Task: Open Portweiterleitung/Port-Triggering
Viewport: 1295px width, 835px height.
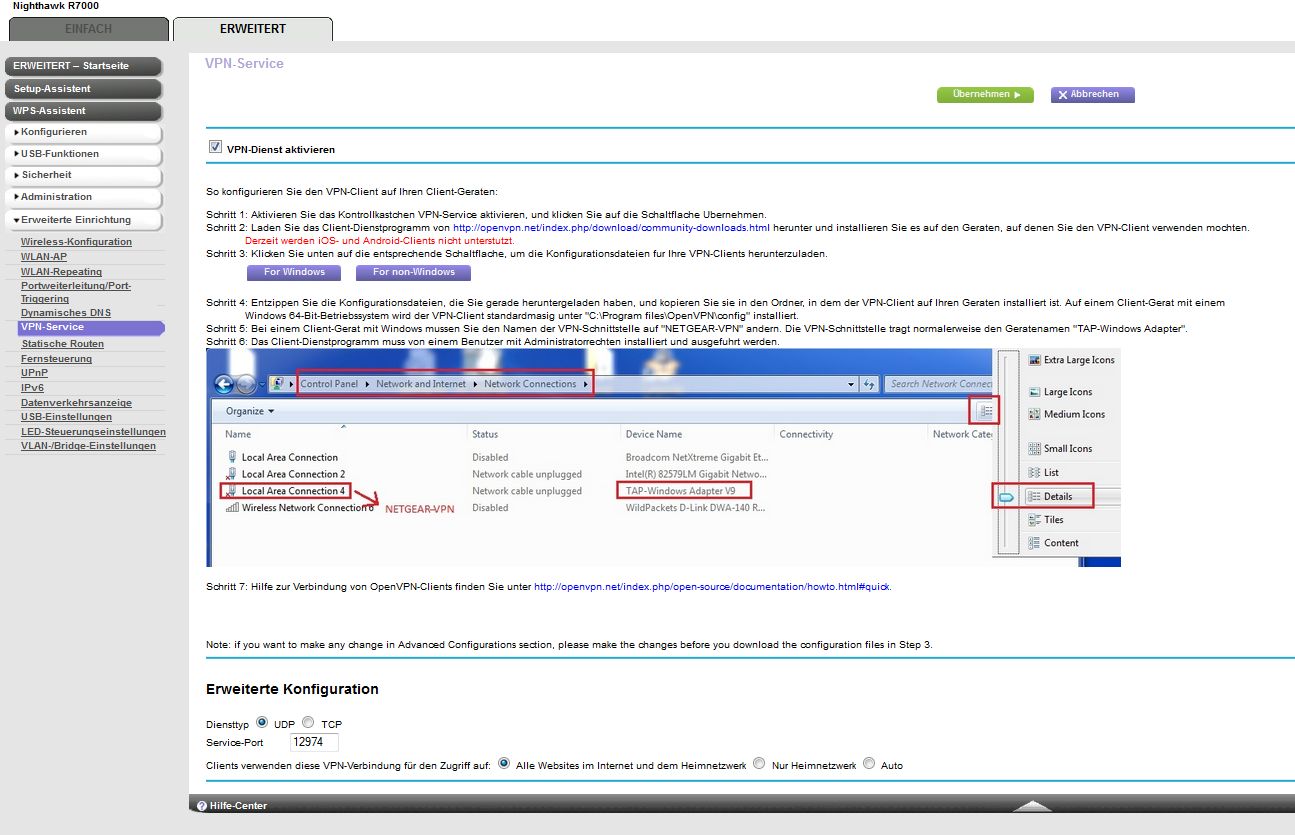Action: [76, 292]
